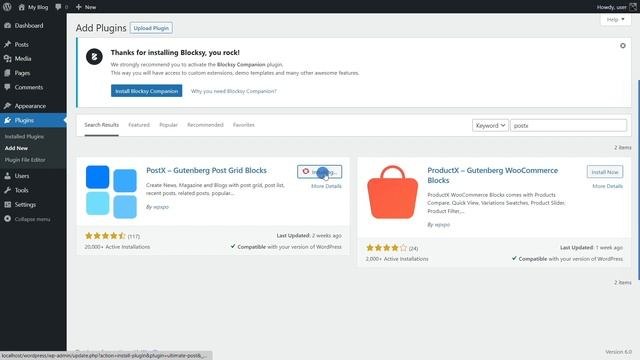Click 'Version 6.0' footer text
640x360 pixels.
pos(618,351)
